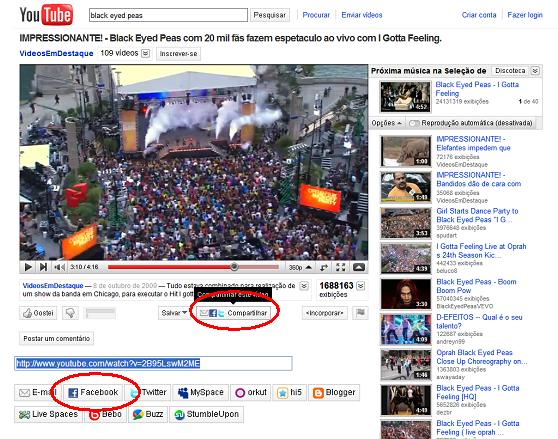Share the video on Live Spaces
558x439 pixels.
pyautogui.click(x=48, y=414)
